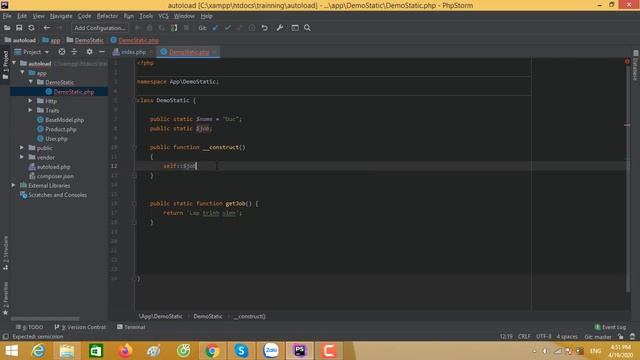640x360 pixels.
Task: Click the blue Git Update Project arrow
Action: coord(215,28)
